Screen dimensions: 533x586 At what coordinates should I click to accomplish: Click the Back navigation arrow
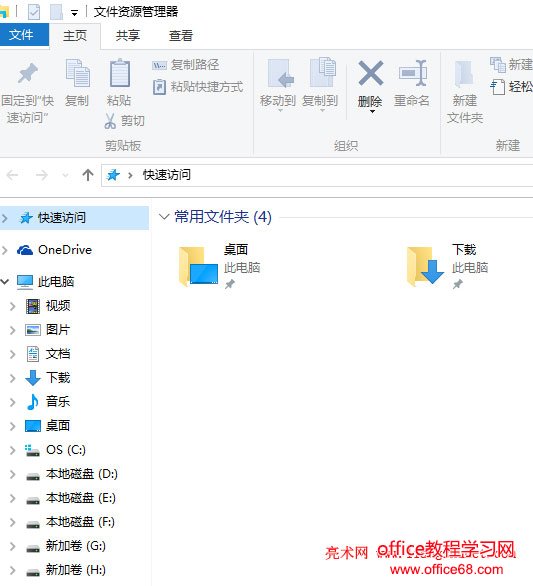pos(13,175)
